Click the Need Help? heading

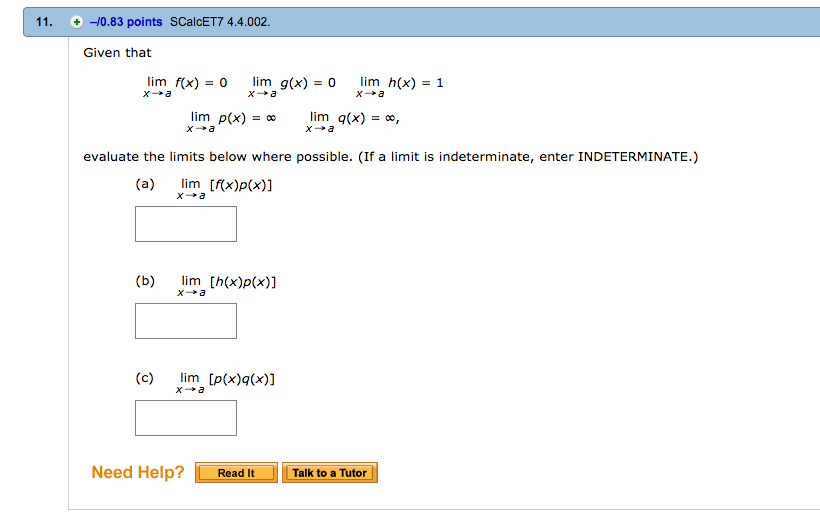[x=138, y=472]
